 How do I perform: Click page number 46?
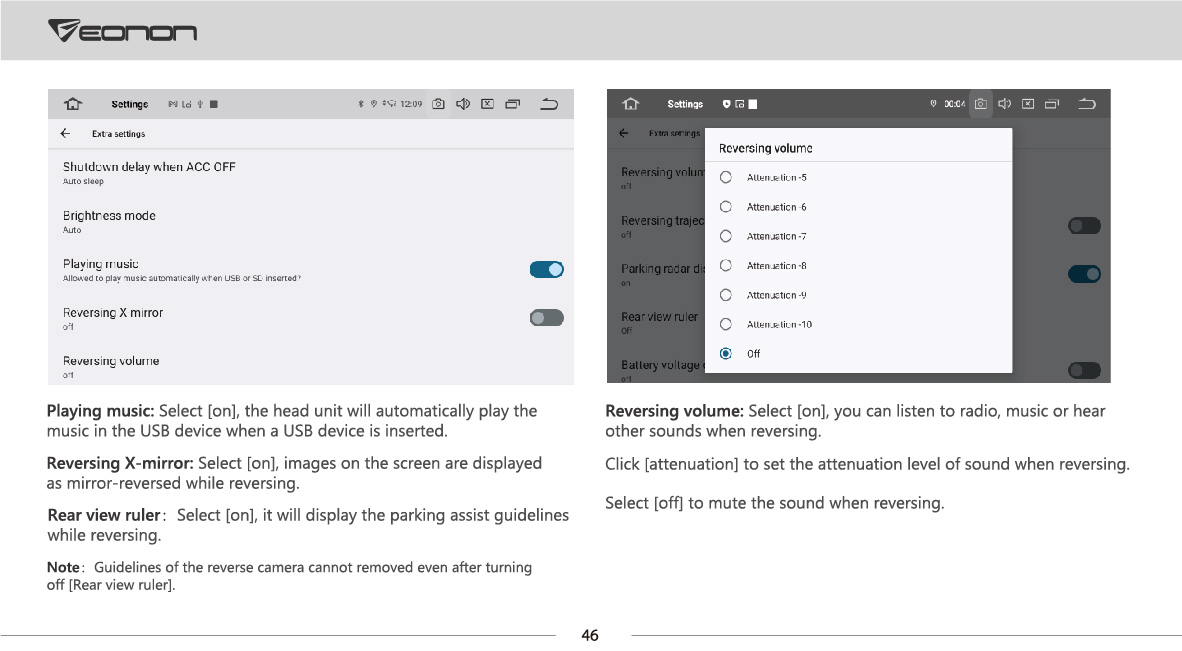coord(590,635)
